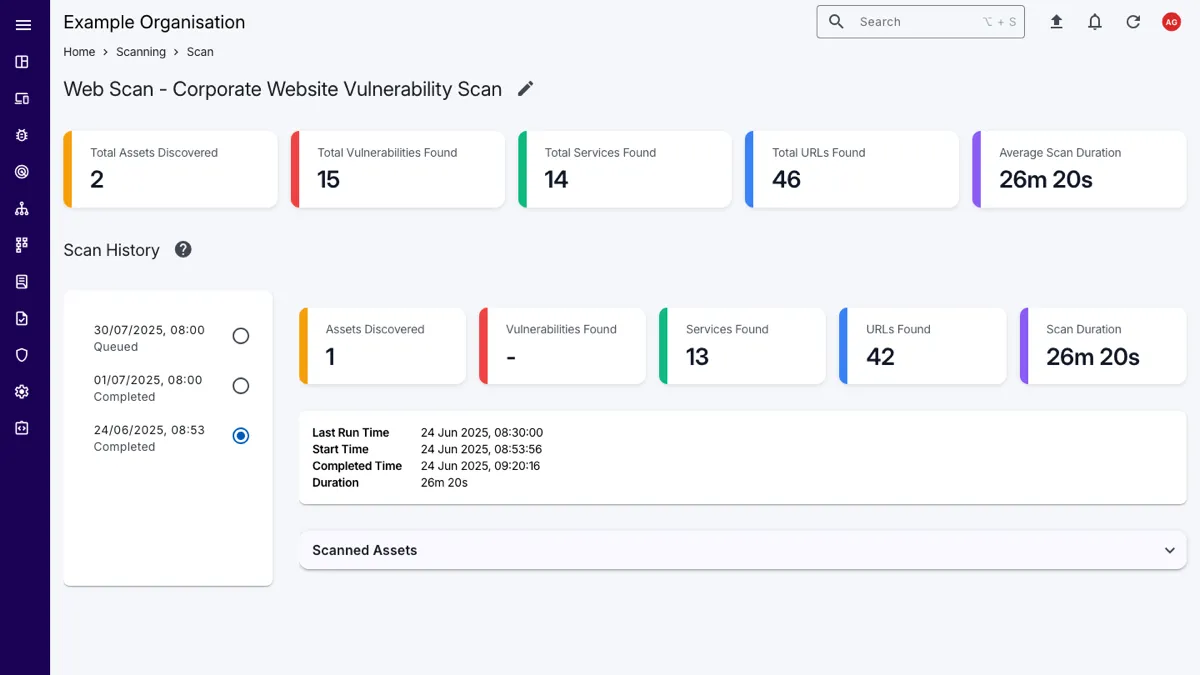This screenshot has height=675, width=1200.
Task: Select the 30/07/2025 queued scan radio
Action: pos(240,336)
